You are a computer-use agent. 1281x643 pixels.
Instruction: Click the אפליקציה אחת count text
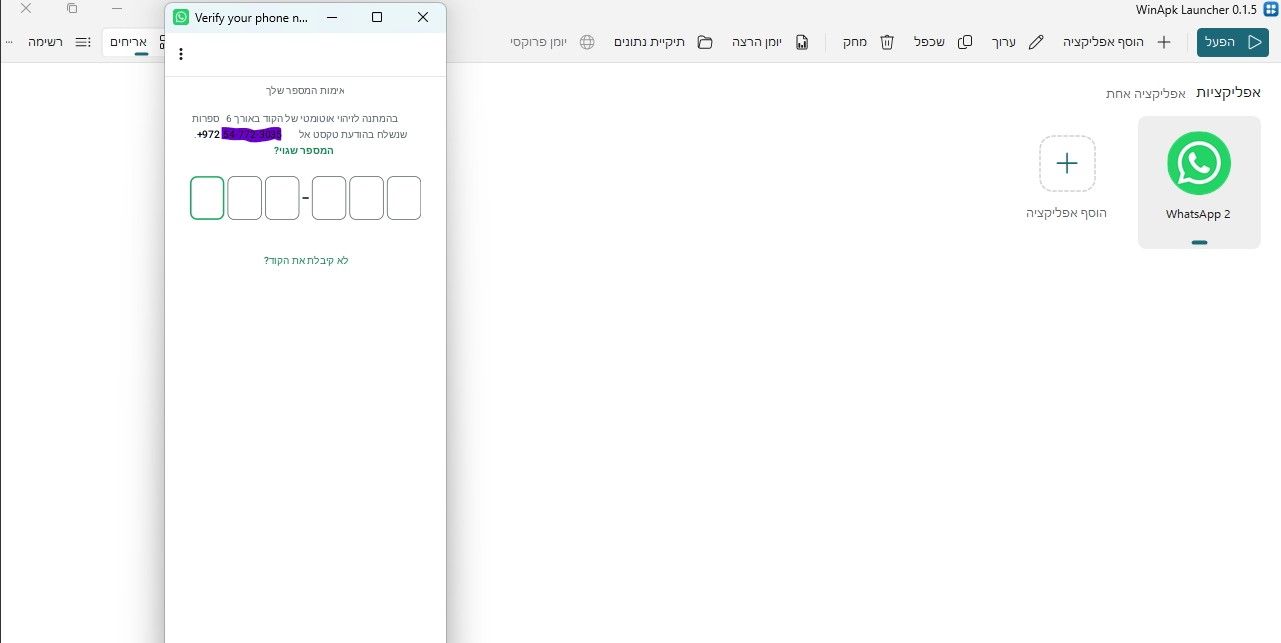(1146, 93)
